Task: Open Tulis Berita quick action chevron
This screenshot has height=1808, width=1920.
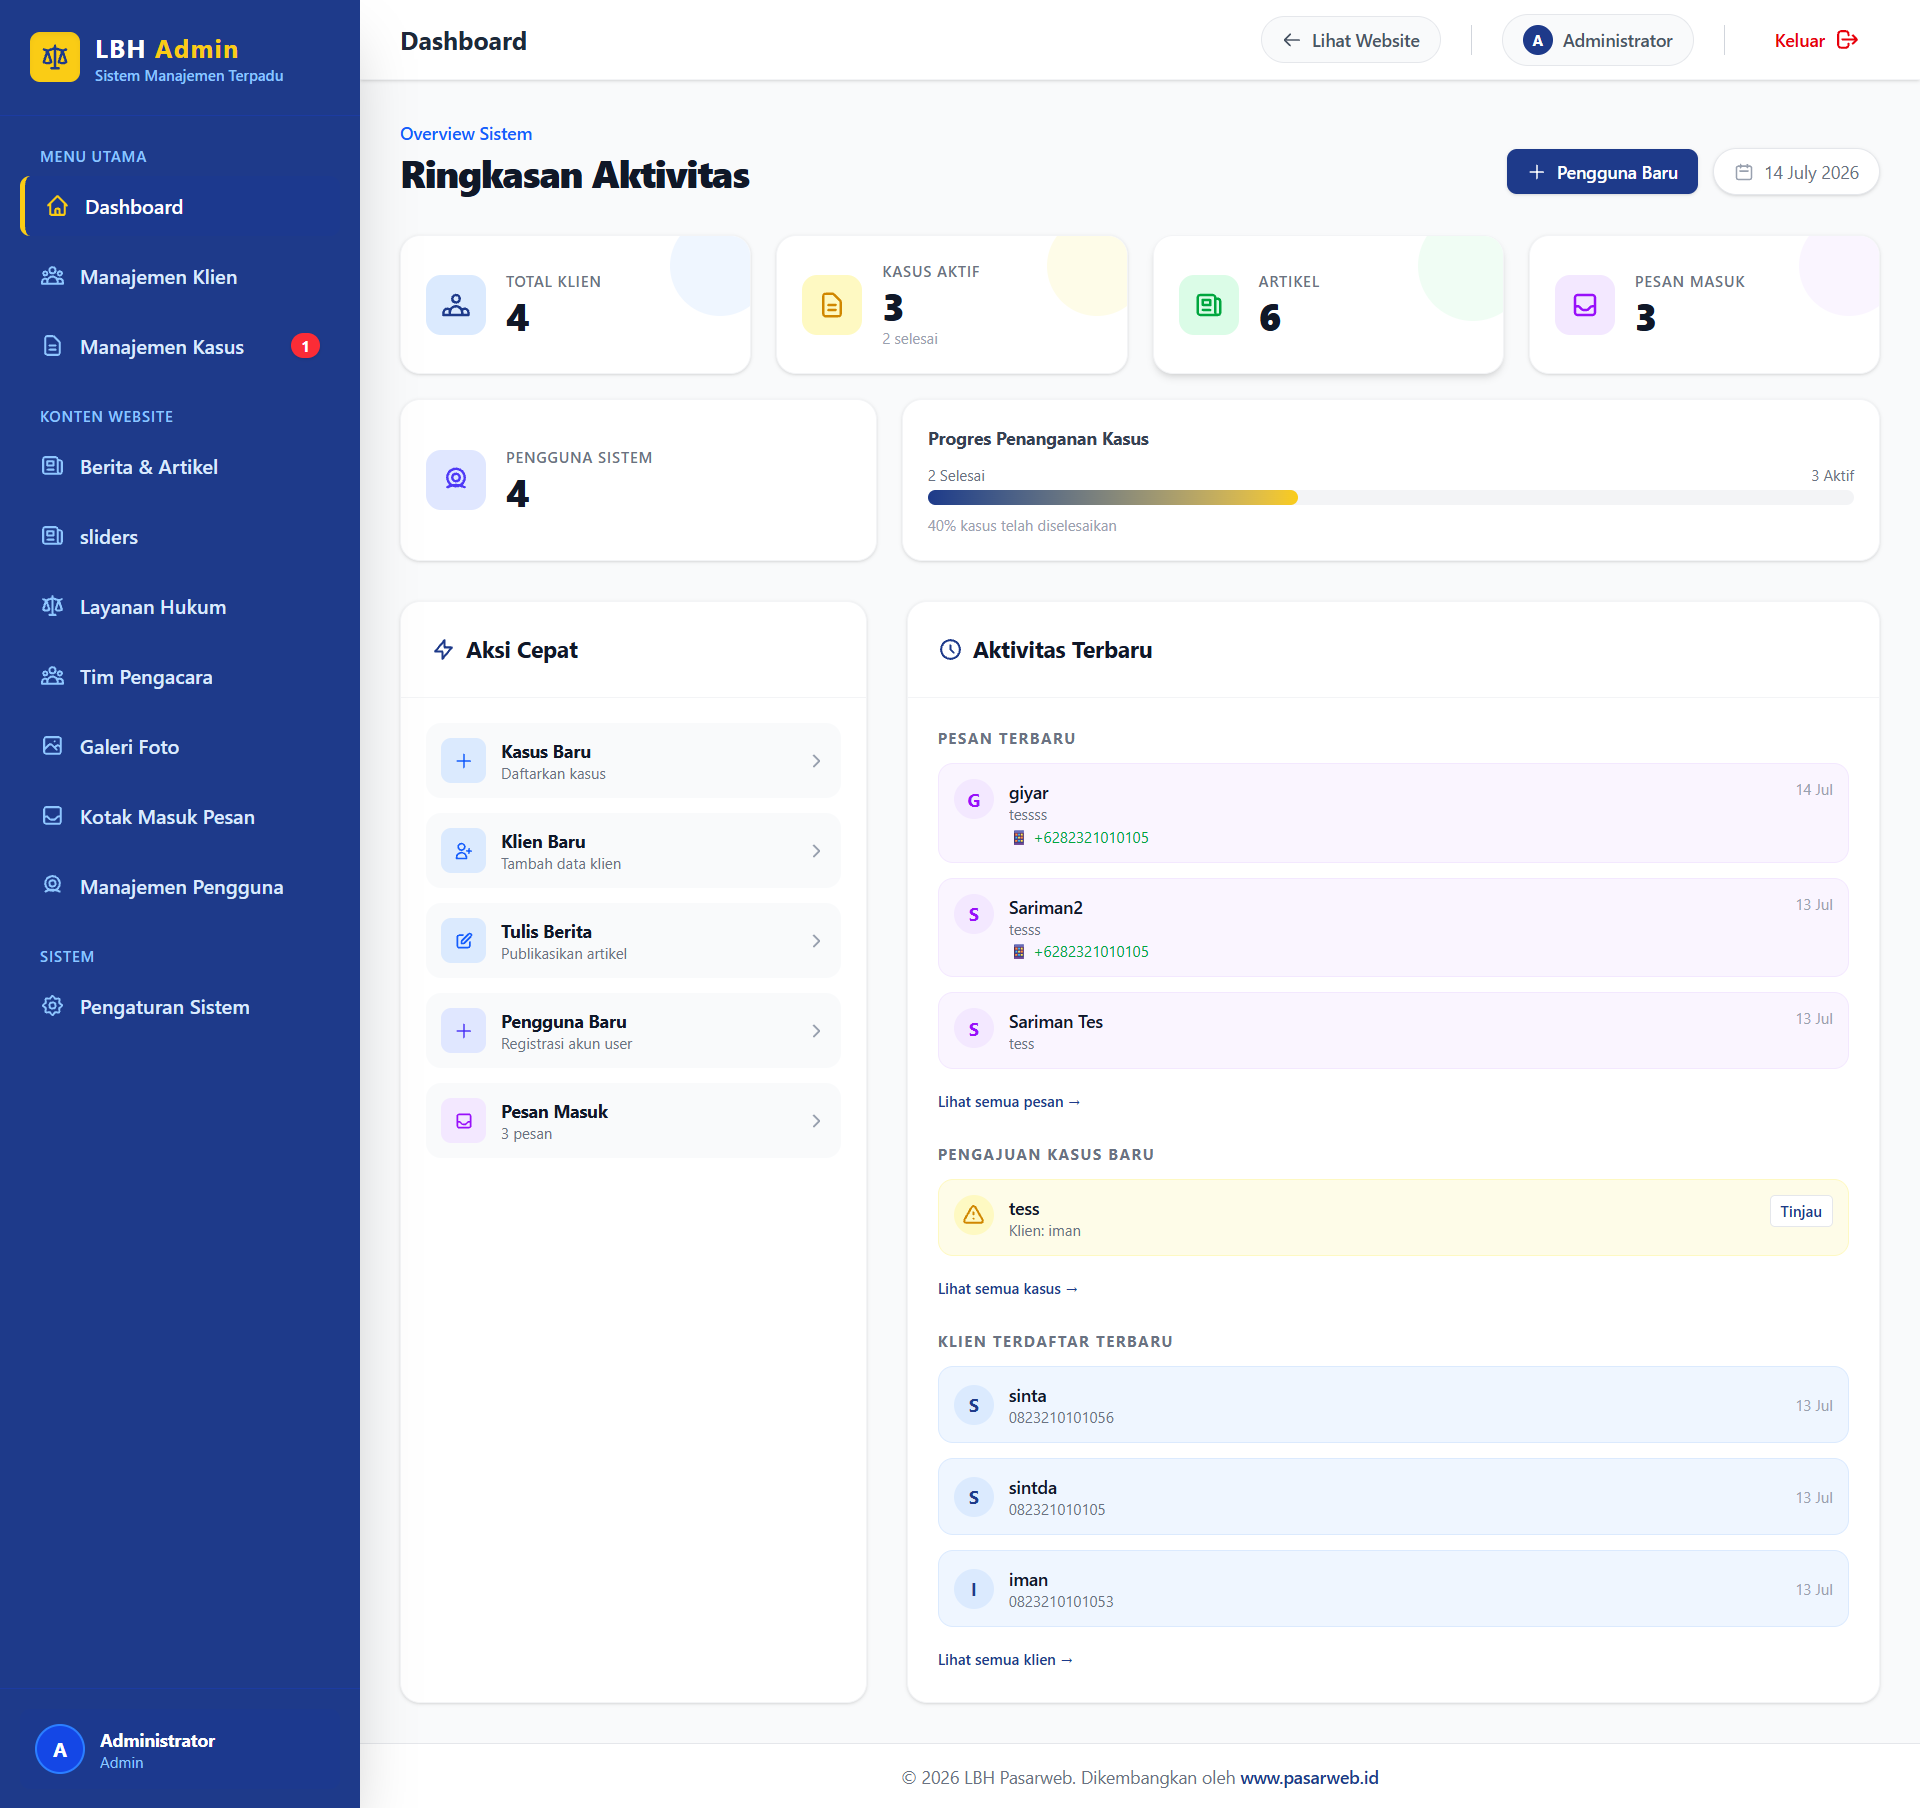Action: pyautogui.click(x=816, y=941)
